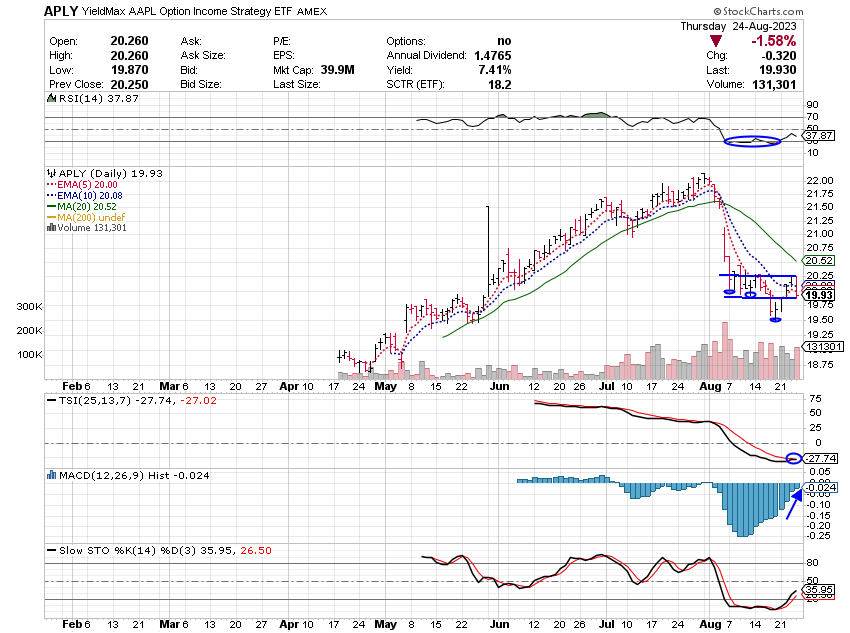Click the Mkt Cap value 39.9M
This screenshot has height=633, width=850.
tap(337, 70)
